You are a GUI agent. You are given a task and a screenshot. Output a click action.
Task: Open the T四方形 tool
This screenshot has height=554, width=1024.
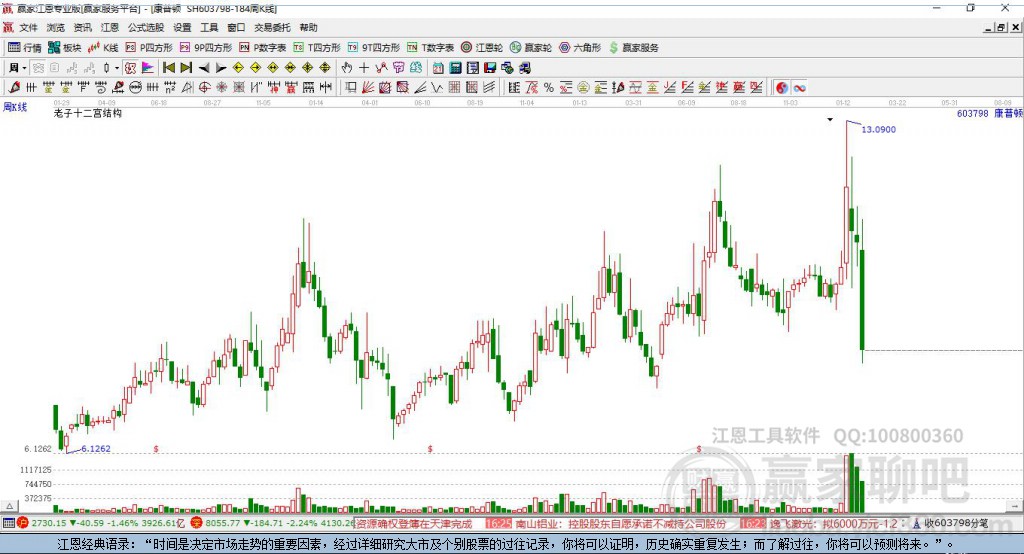317,48
